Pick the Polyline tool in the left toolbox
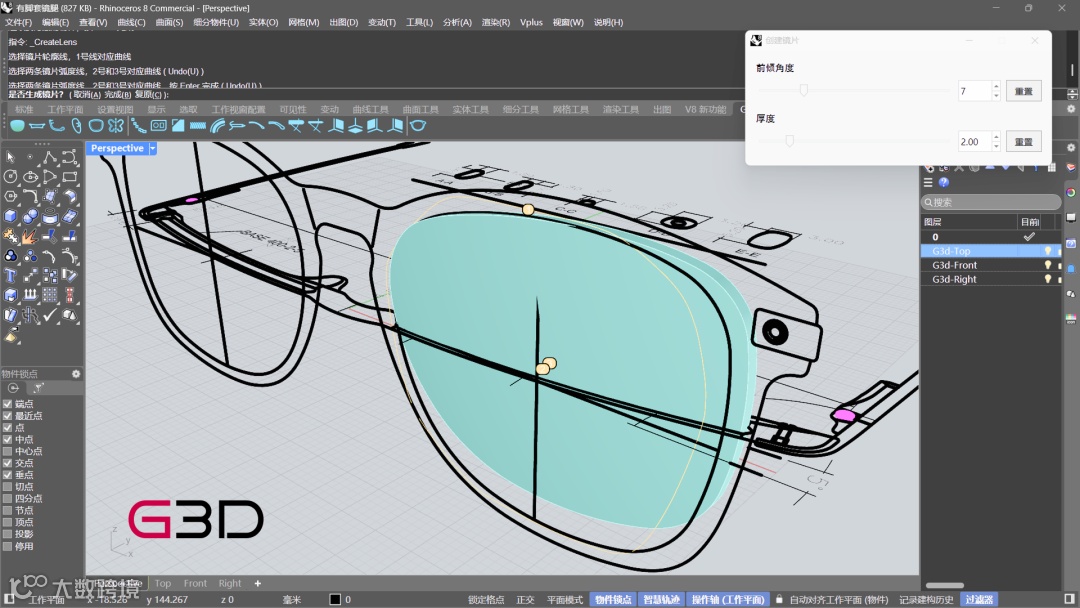This screenshot has width=1080, height=608. point(49,157)
